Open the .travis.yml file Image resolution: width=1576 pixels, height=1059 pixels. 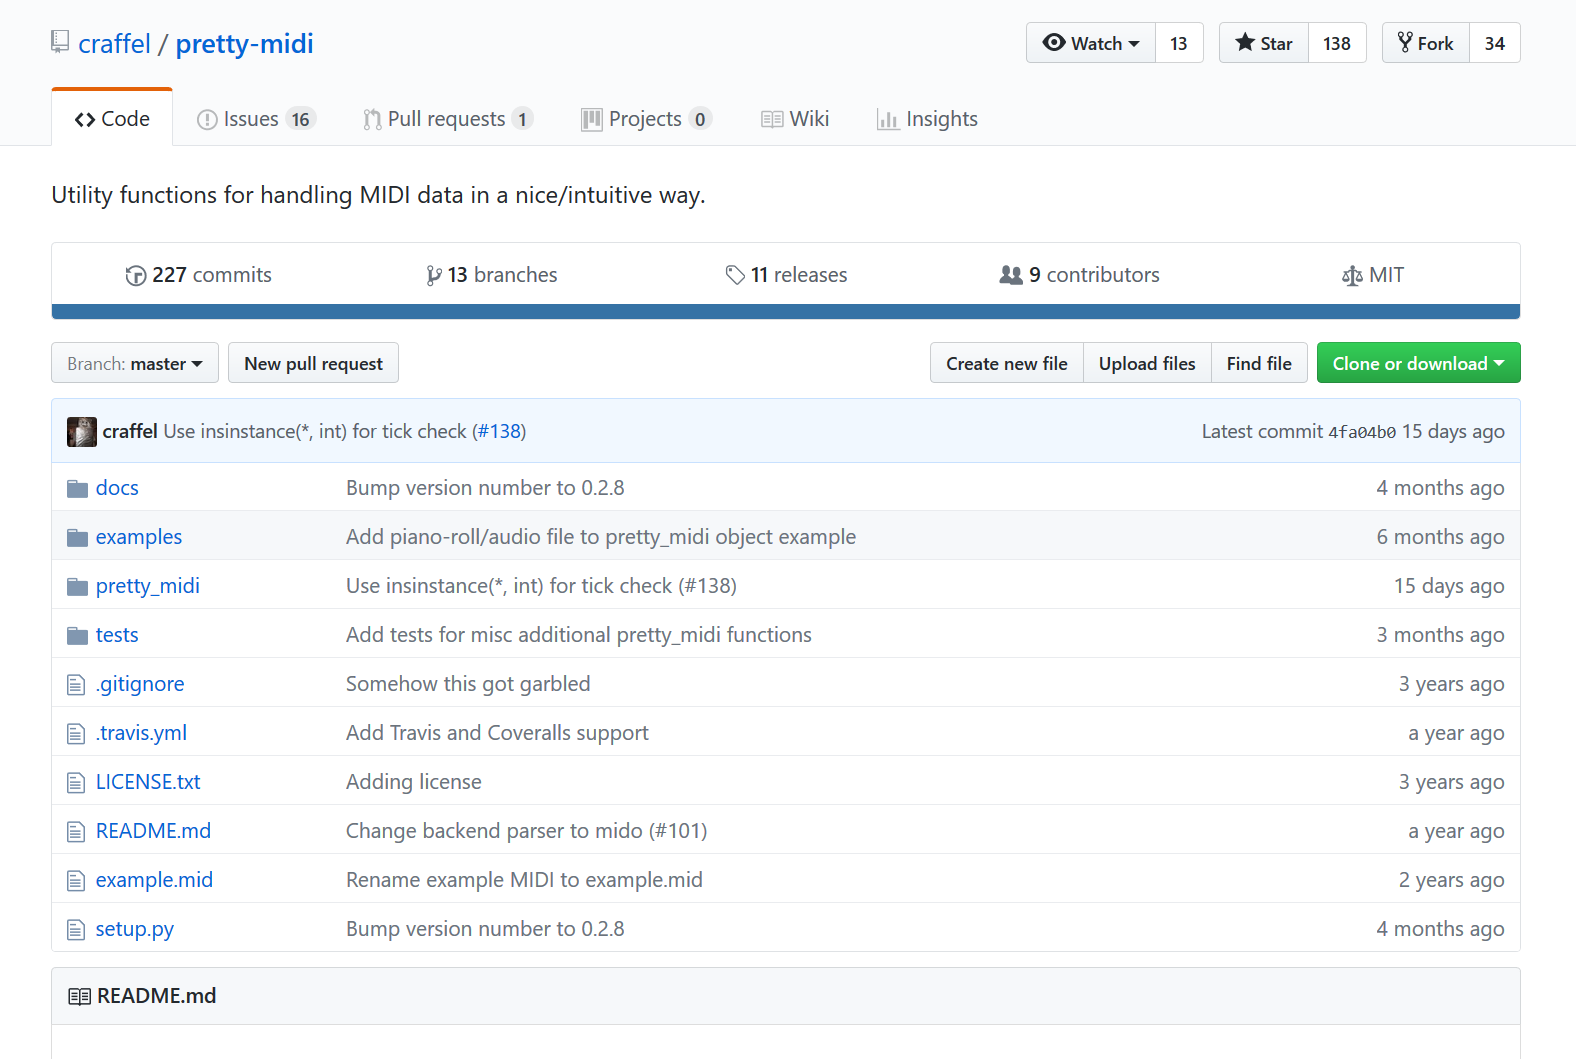pos(141,733)
